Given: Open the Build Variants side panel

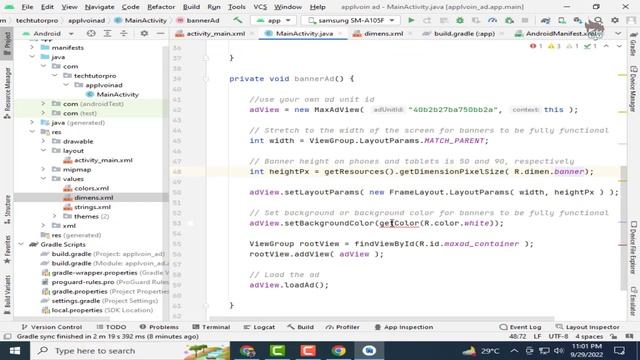Looking at the screenshot, I should (x=7, y=294).
